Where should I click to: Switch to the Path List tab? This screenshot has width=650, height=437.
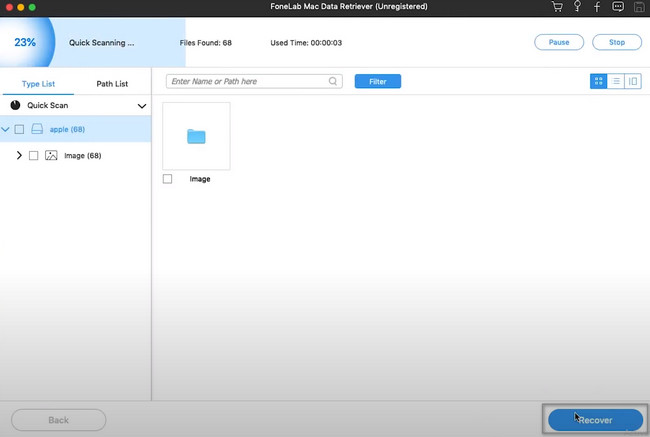(112, 84)
